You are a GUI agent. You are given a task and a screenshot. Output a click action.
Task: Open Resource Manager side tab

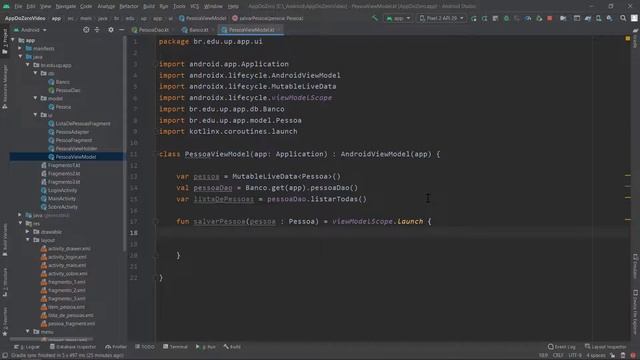[x=5, y=87]
